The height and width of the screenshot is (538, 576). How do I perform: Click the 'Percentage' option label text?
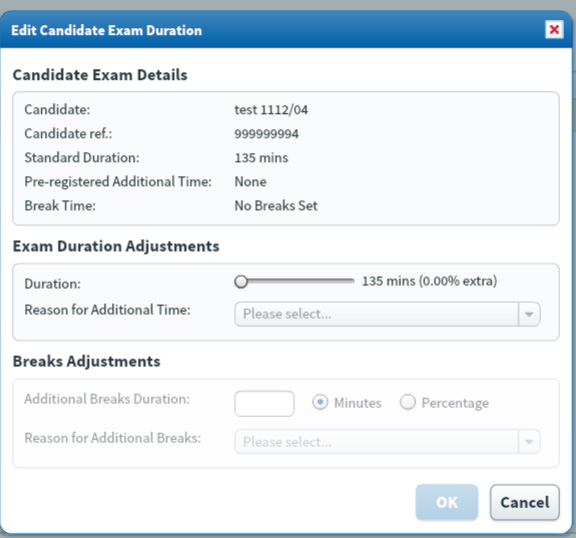(455, 403)
